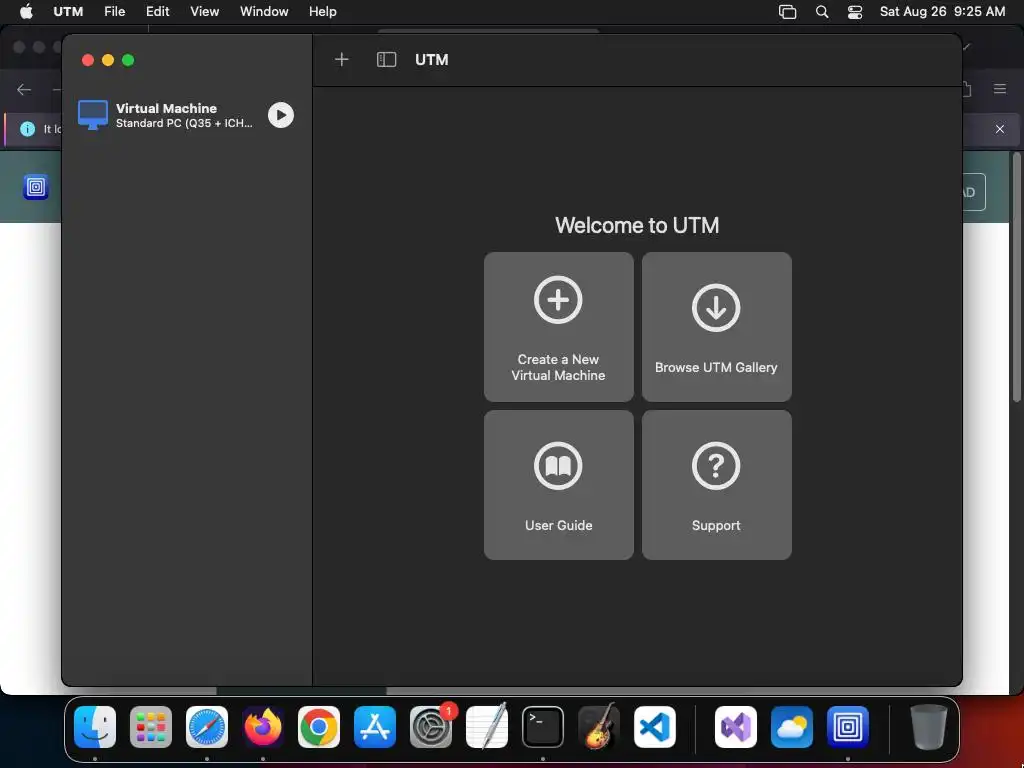Open Control Center in the menu bar
Viewport: 1024px width, 768px height.
[x=855, y=12]
